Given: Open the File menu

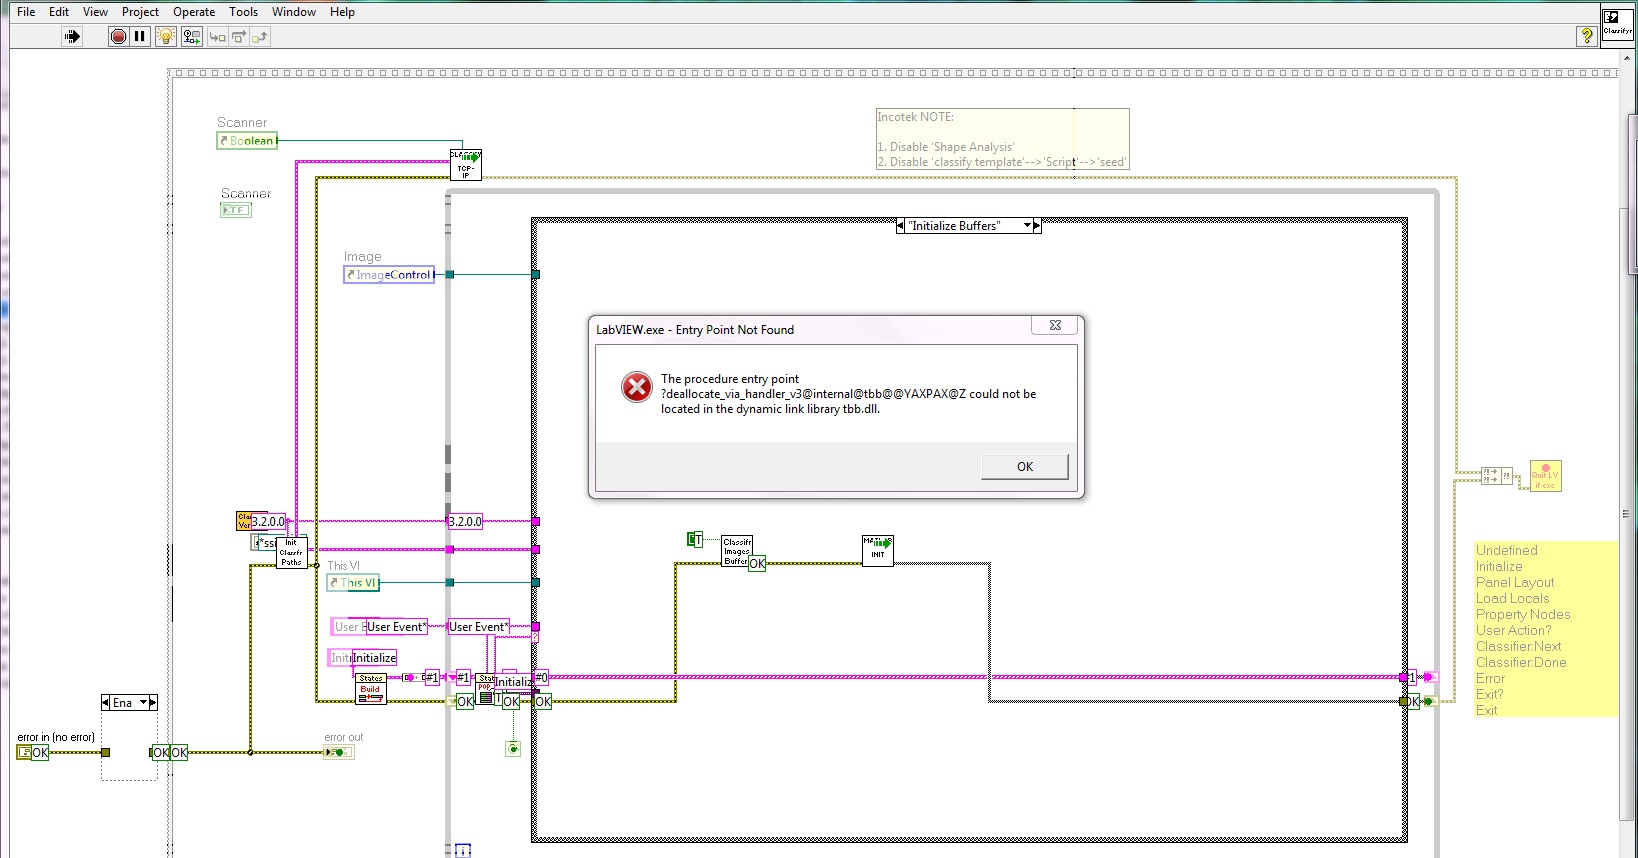Looking at the screenshot, I should click(26, 12).
